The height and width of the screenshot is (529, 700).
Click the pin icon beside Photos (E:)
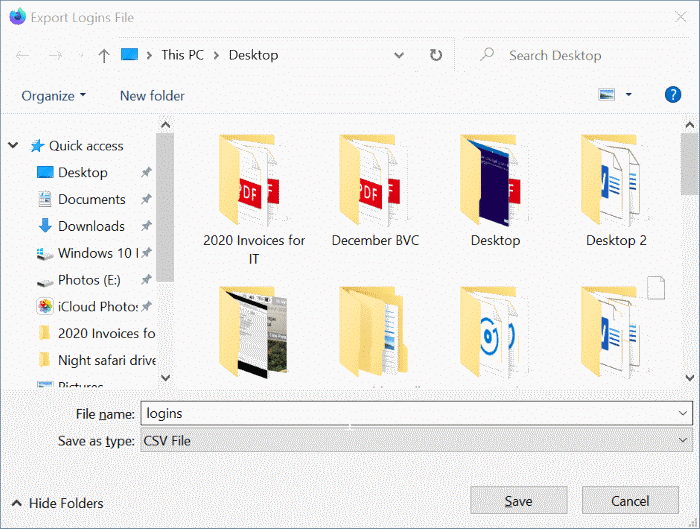click(146, 280)
